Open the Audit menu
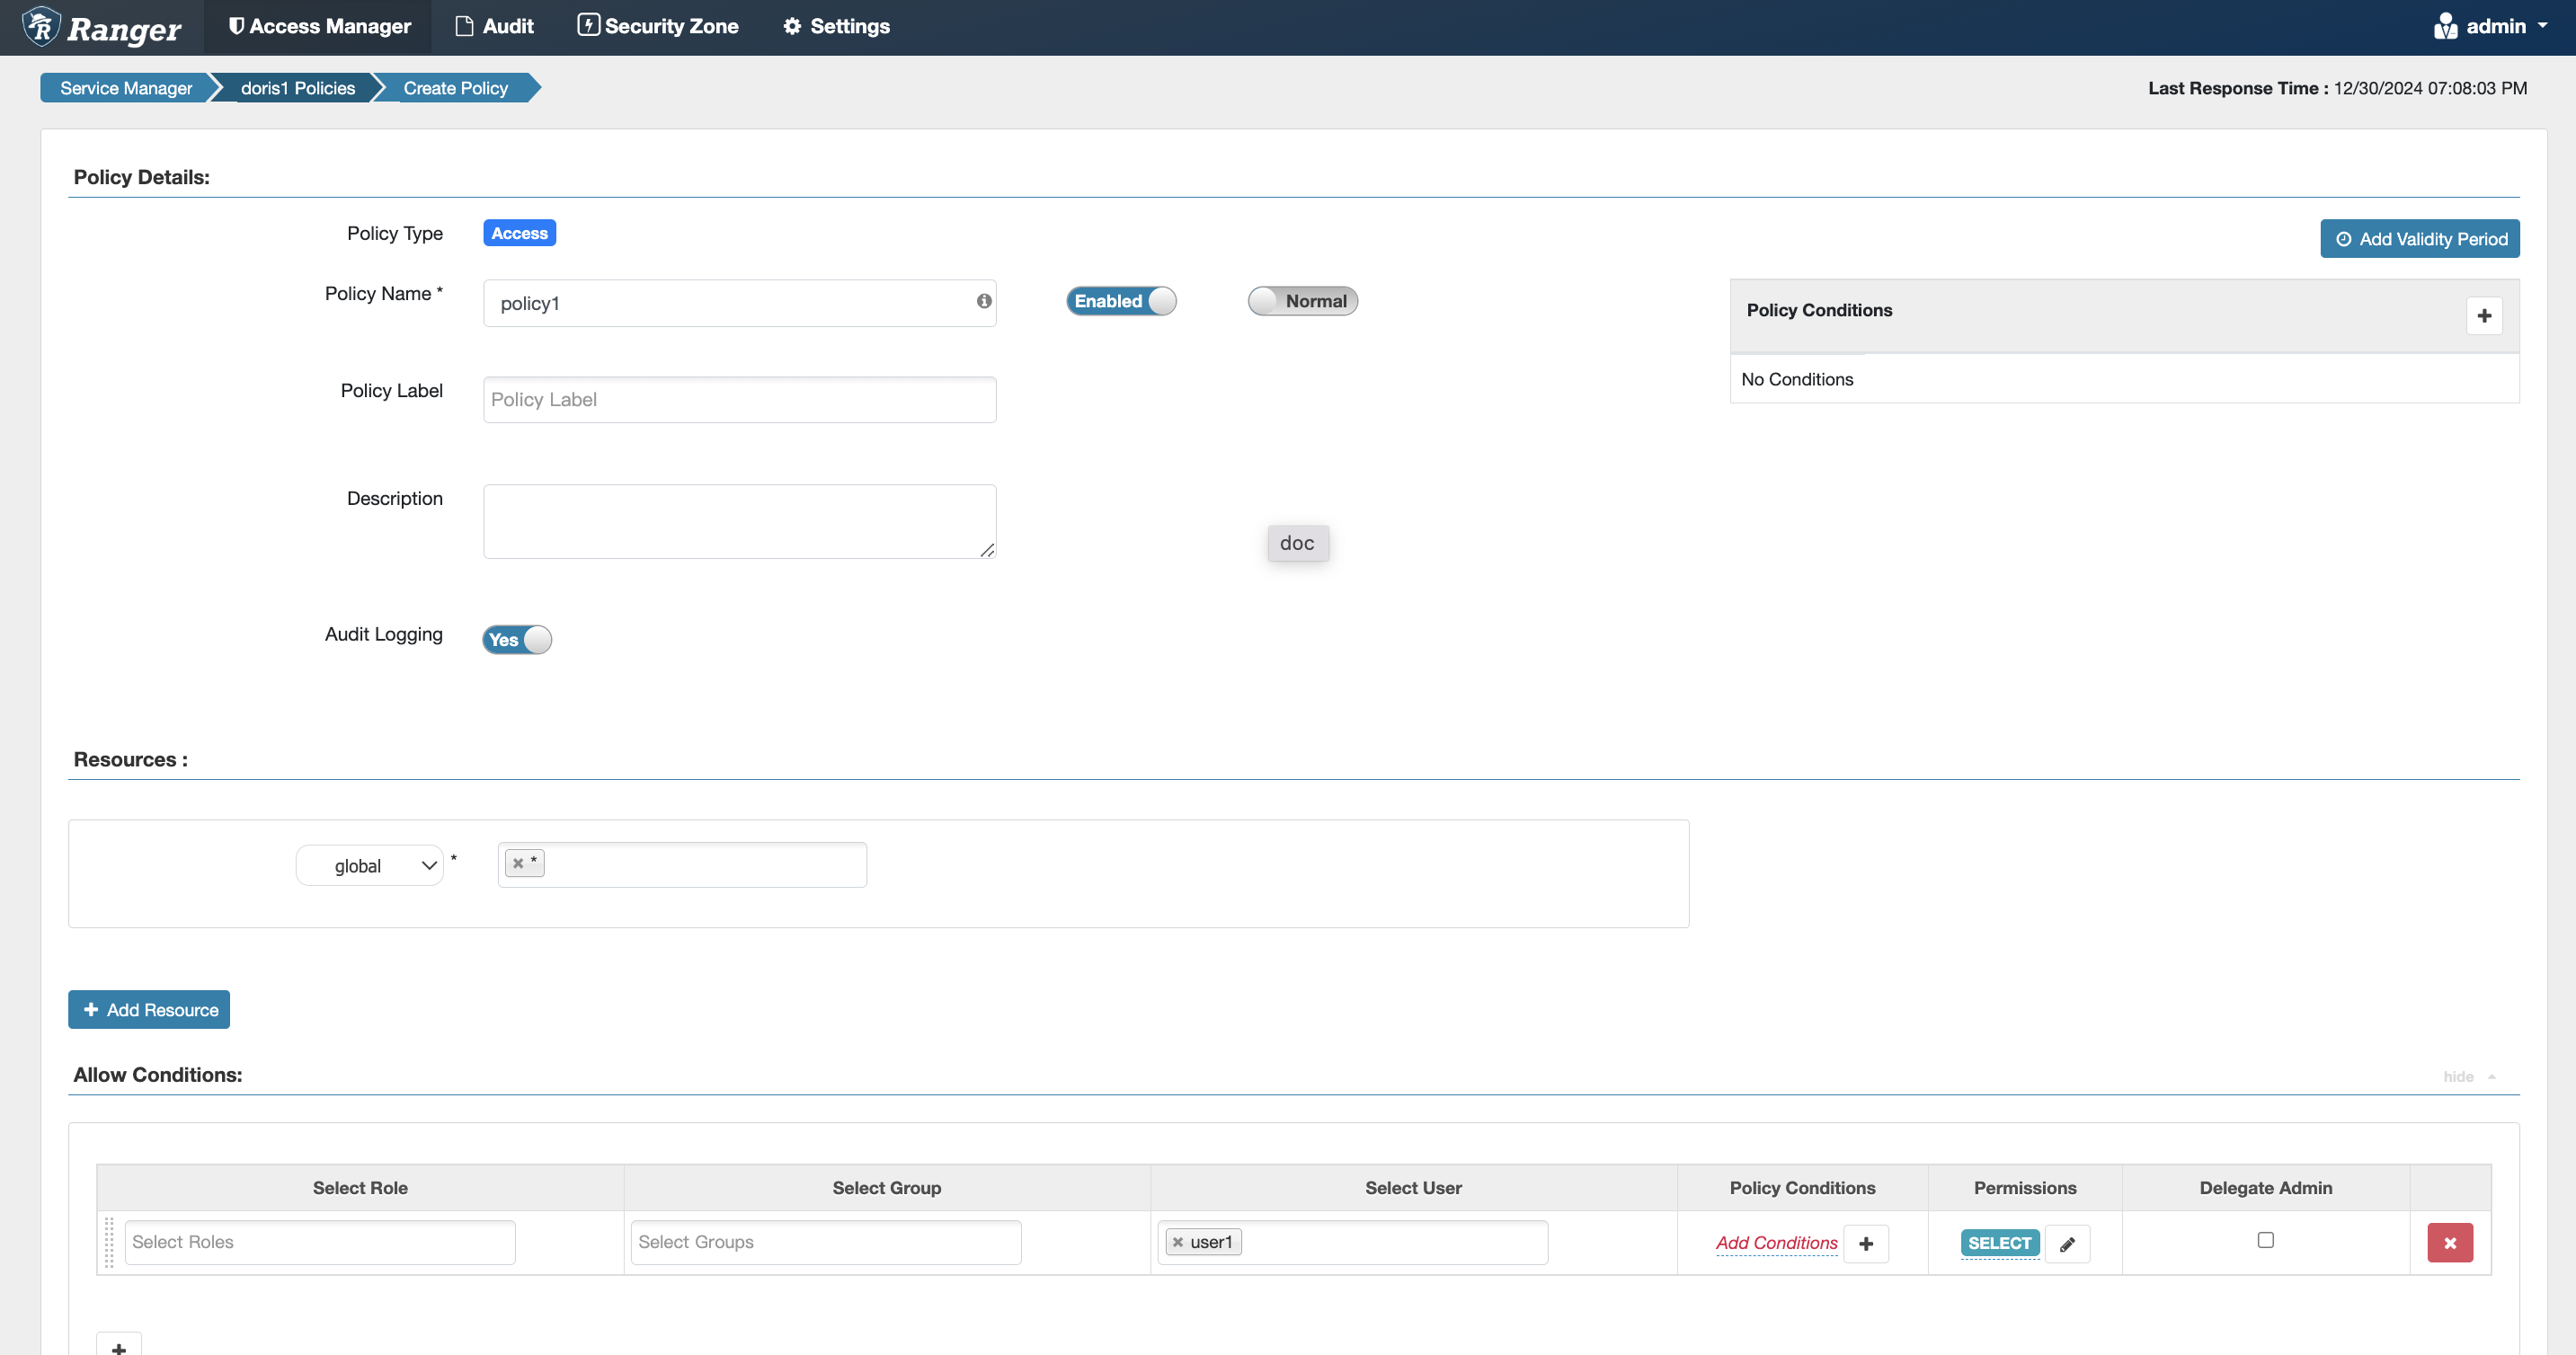Image resolution: width=2576 pixels, height=1355 pixels. pos(495,27)
